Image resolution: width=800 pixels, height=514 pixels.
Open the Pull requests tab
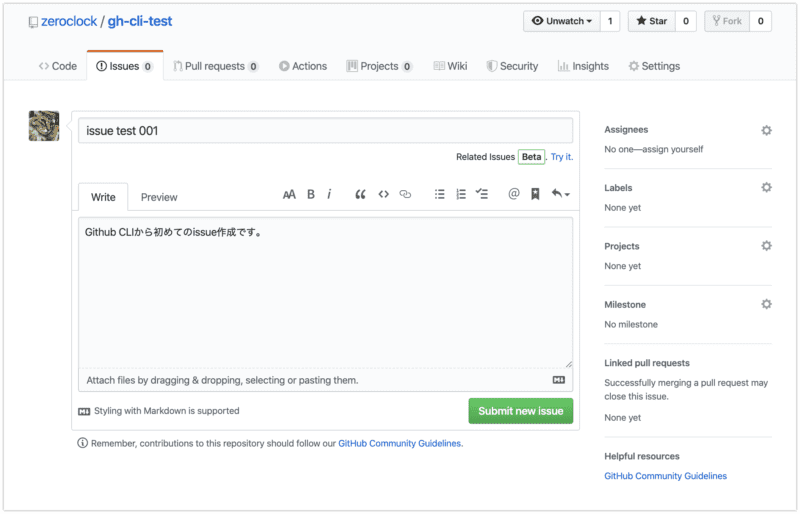[214, 66]
